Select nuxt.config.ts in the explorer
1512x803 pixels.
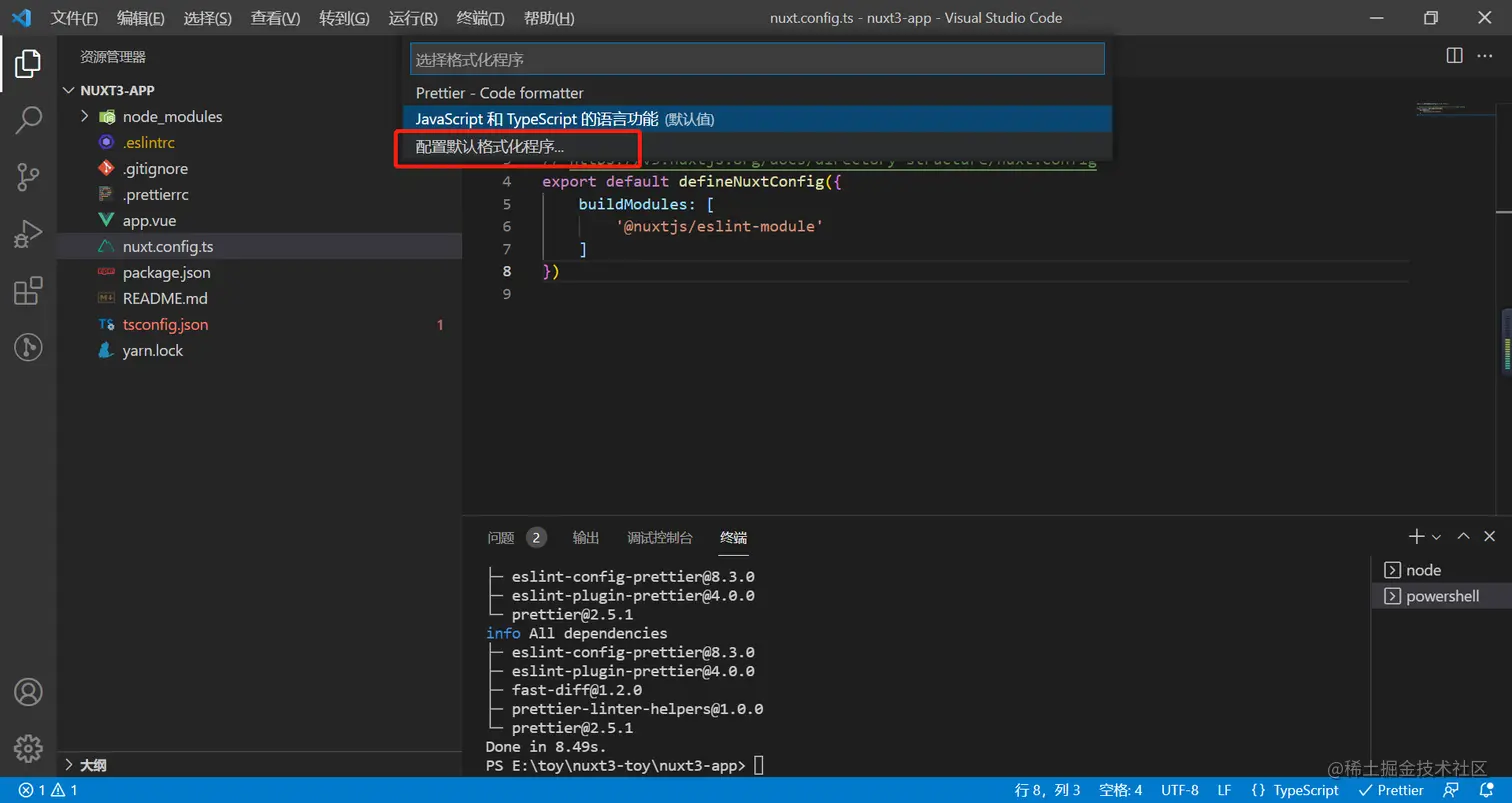(x=259, y=247)
